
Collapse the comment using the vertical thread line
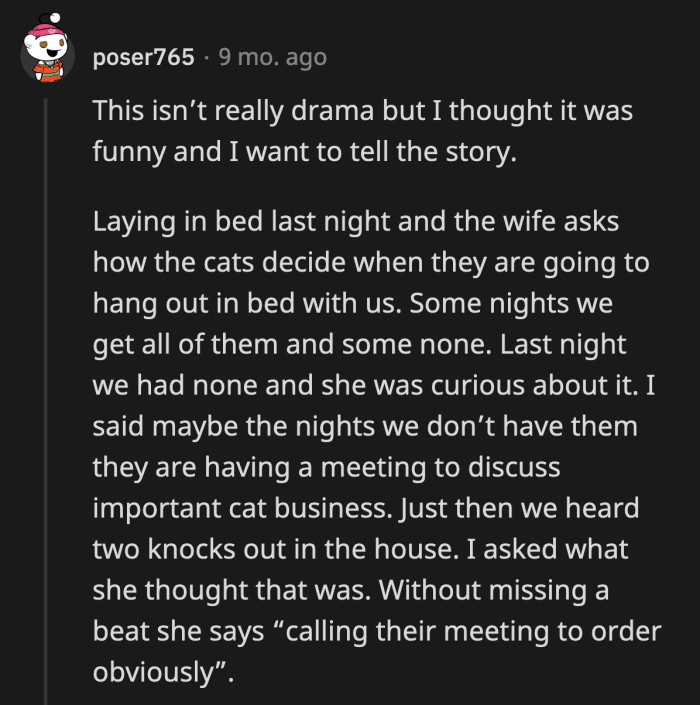tap(44, 400)
